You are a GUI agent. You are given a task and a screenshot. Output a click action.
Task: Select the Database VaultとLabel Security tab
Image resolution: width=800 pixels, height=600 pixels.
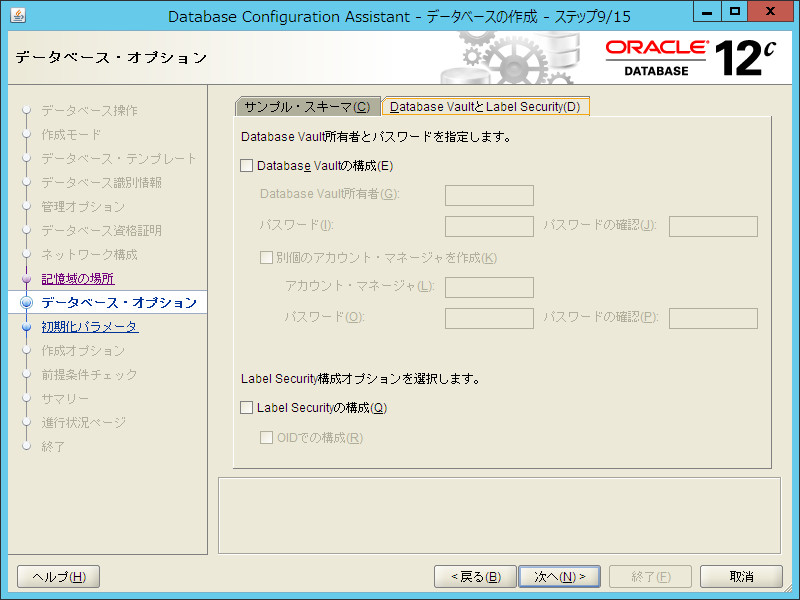[485, 107]
